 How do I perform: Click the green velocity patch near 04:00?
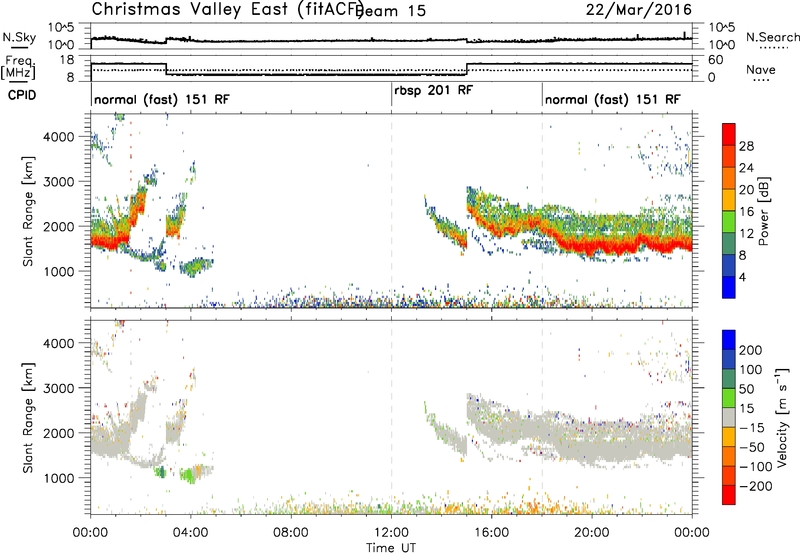pos(187,475)
